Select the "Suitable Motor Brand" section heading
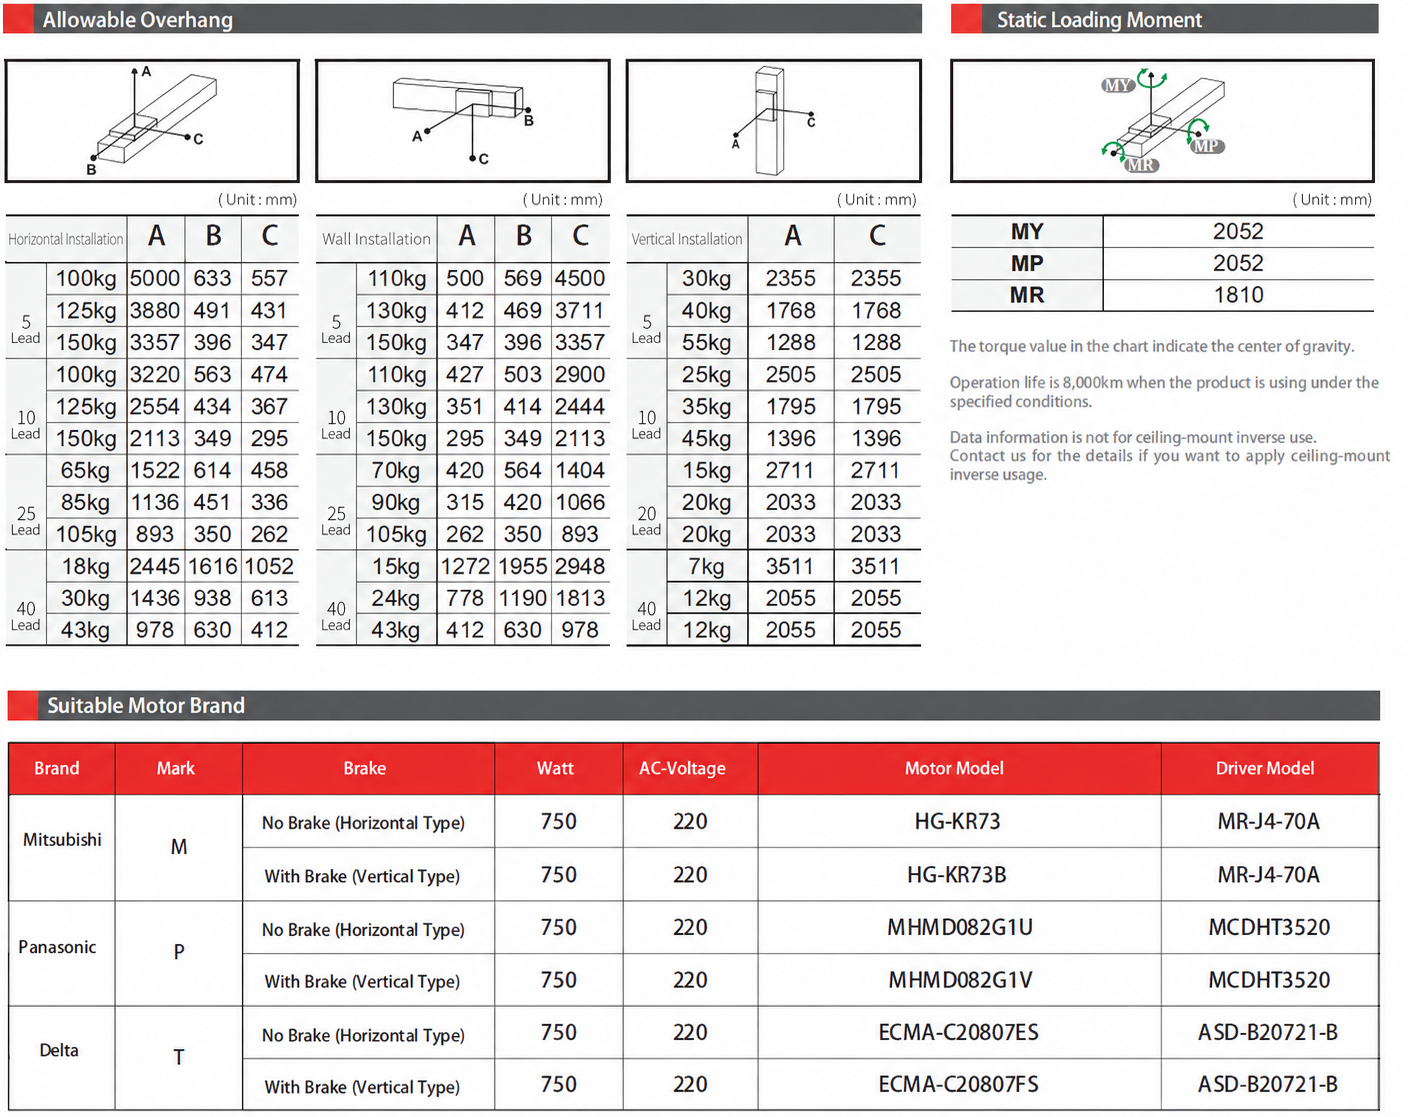The height and width of the screenshot is (1117, 1408). (x=146, y=706)
